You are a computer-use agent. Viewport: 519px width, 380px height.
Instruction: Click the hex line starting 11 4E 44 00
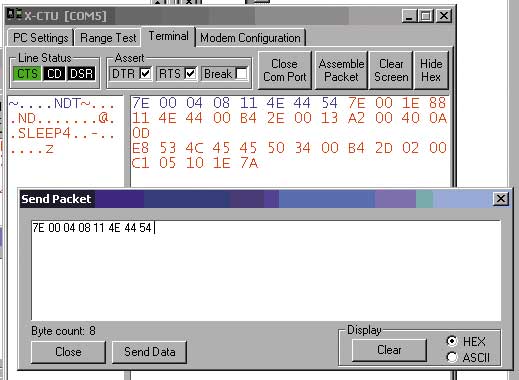[x=289, y=118]
